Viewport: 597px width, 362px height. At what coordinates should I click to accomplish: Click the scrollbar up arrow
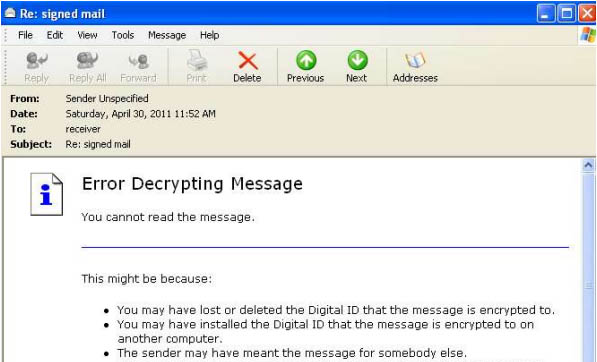[x=588, y=165]
